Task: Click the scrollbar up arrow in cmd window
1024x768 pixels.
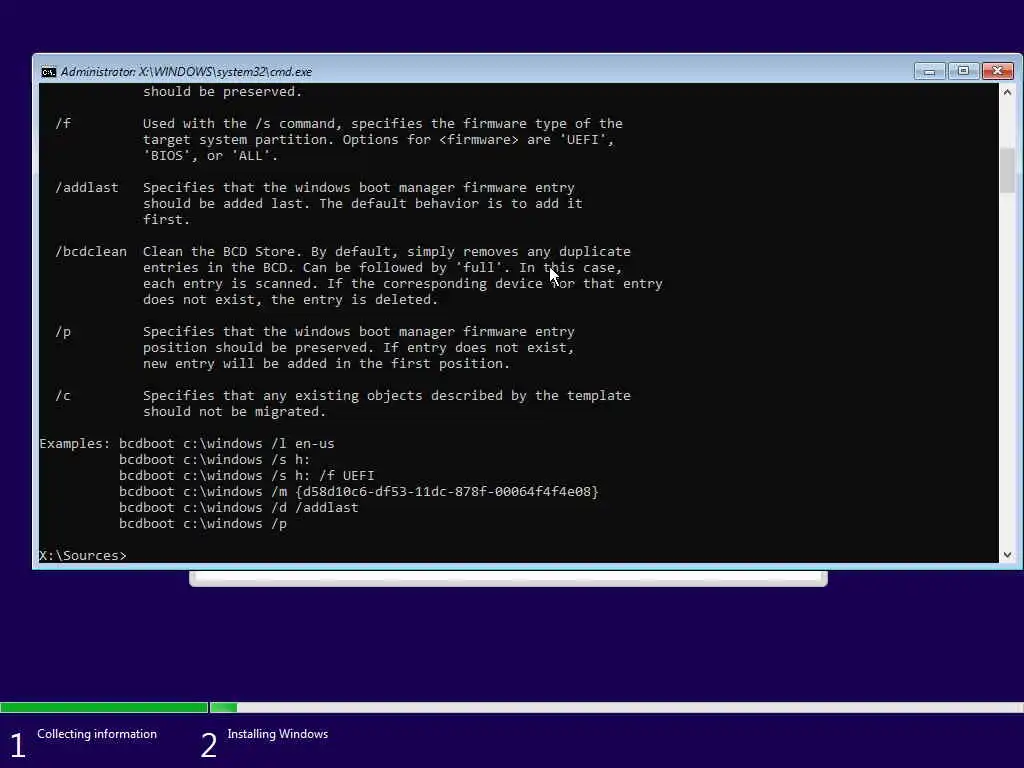Action: pos(1007,92)
